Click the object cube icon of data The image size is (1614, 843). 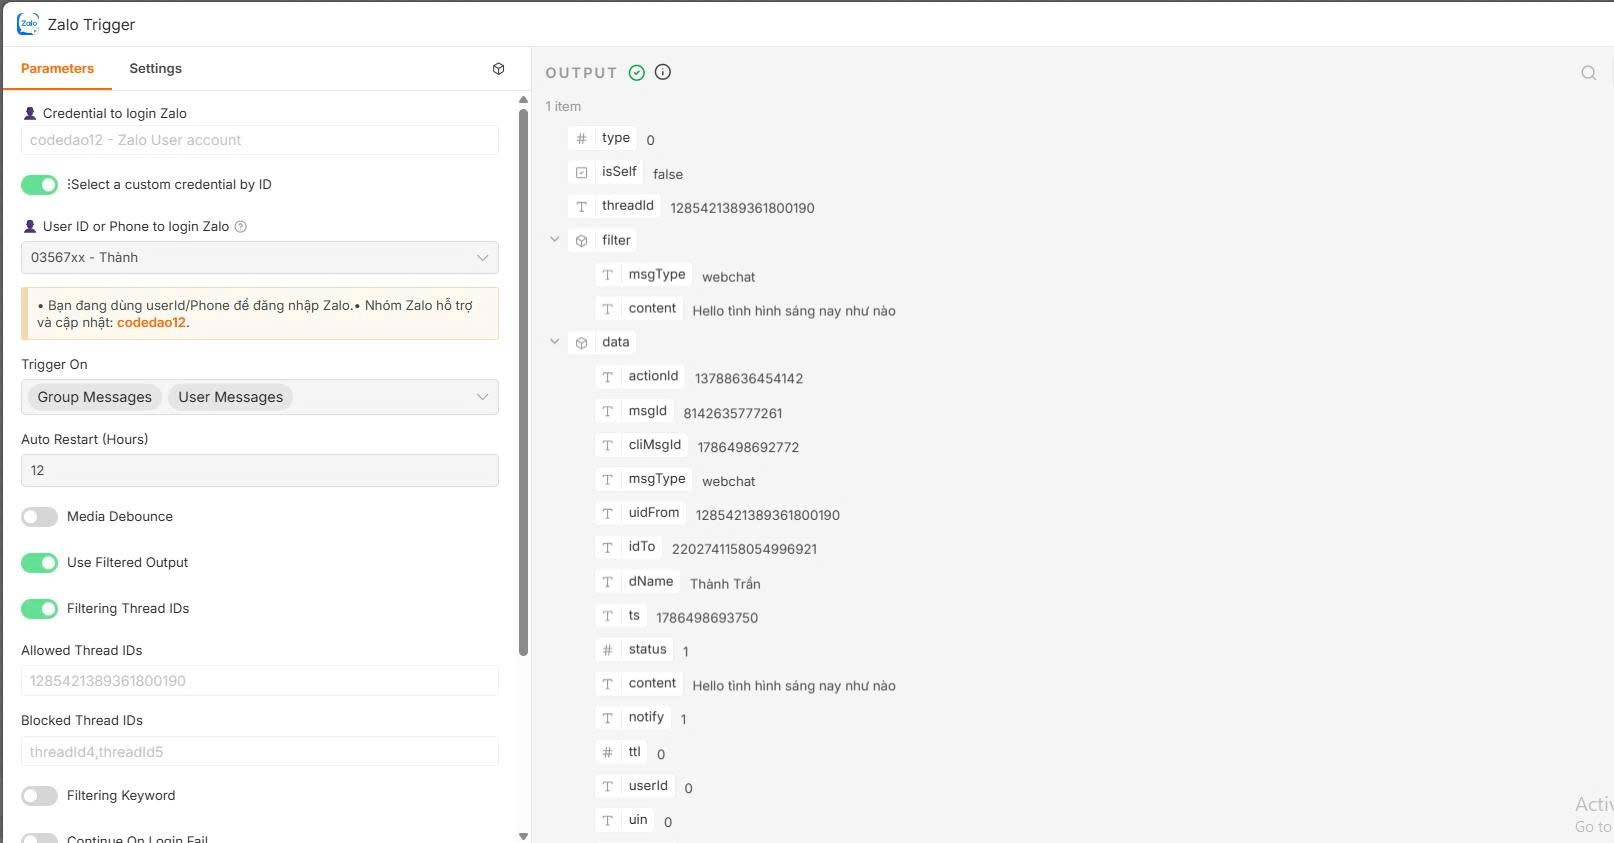point(581,343)
